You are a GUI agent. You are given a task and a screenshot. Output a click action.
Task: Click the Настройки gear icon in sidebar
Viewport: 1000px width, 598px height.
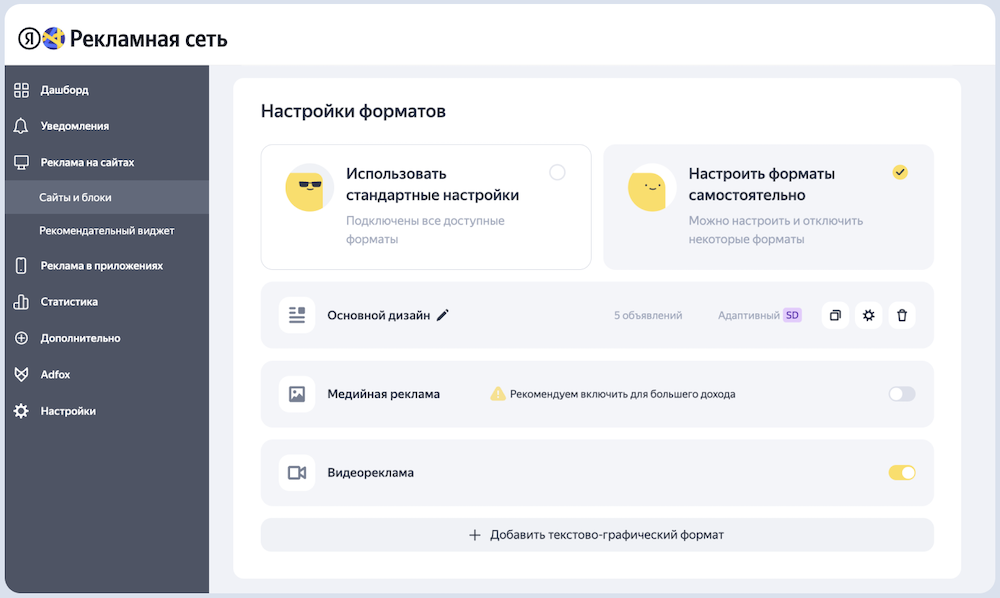pos(21,411)
